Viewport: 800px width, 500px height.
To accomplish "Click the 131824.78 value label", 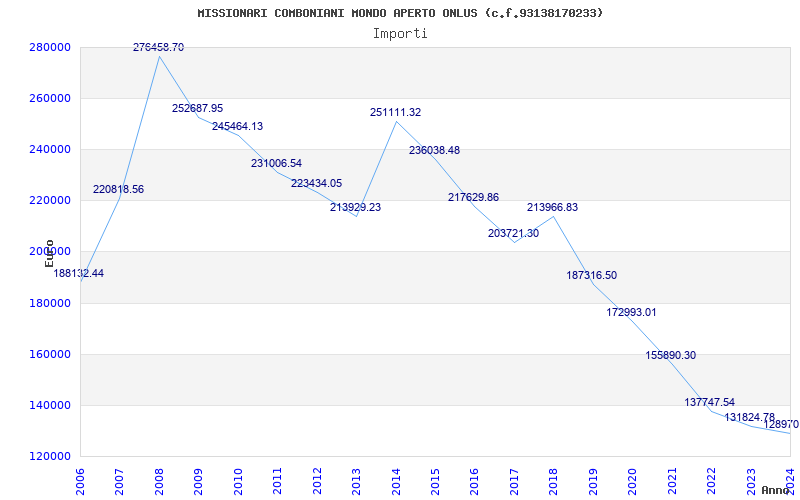I will [749, 417].
